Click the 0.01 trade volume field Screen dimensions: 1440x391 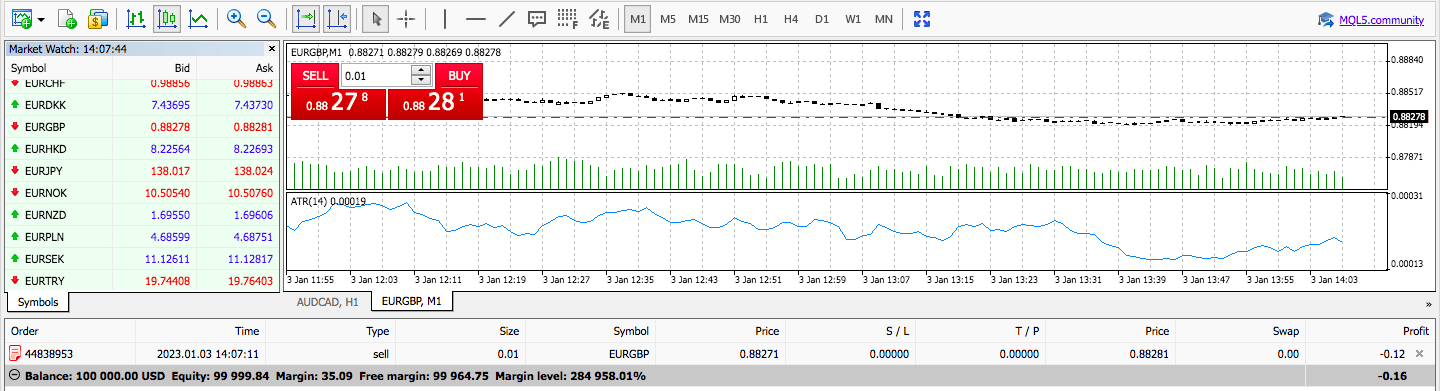coord(376,75)
